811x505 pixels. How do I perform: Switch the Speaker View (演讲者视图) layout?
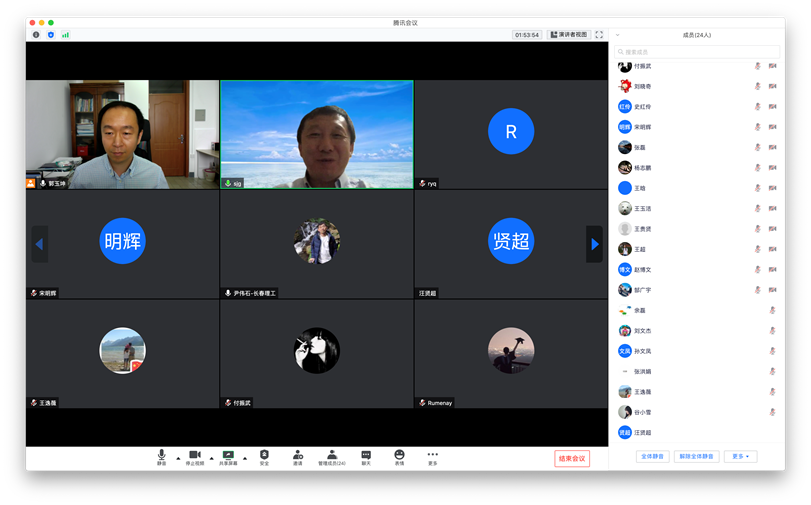point(568,34)
